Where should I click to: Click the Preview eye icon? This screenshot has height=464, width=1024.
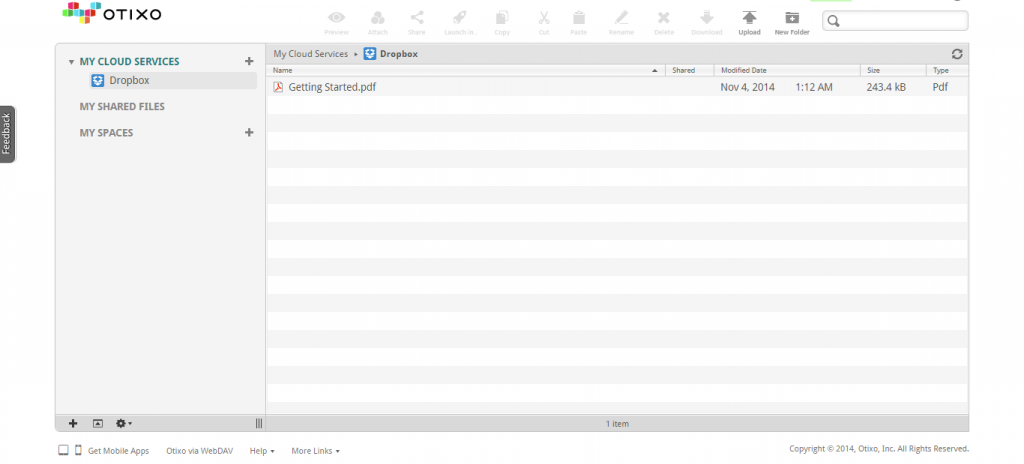(x=337, y=18)
